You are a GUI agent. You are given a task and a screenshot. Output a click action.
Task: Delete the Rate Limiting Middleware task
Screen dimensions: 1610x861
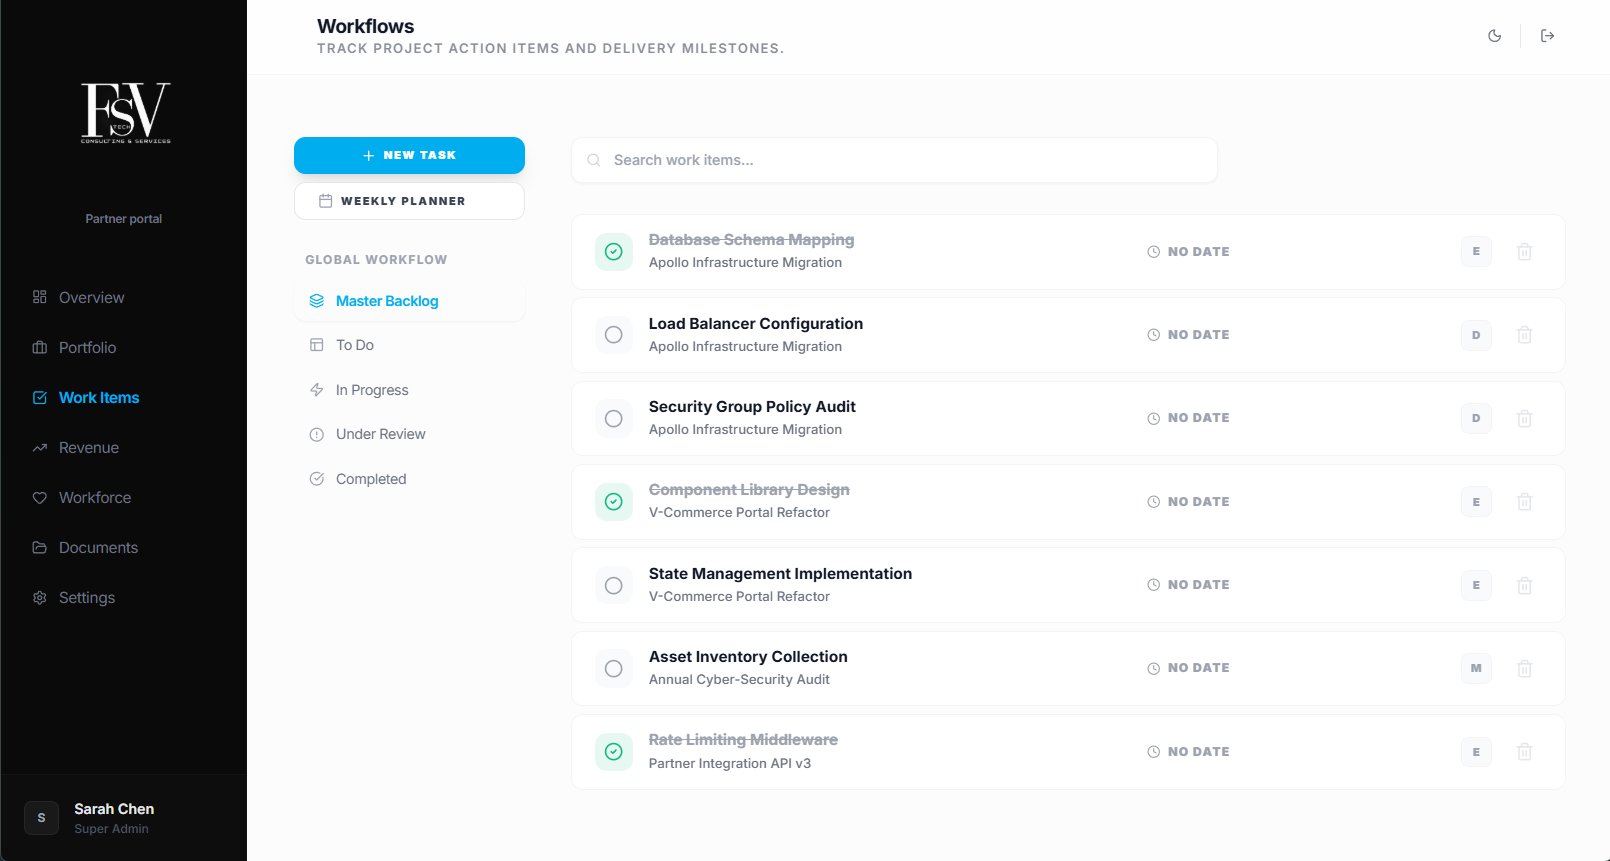1524,752
